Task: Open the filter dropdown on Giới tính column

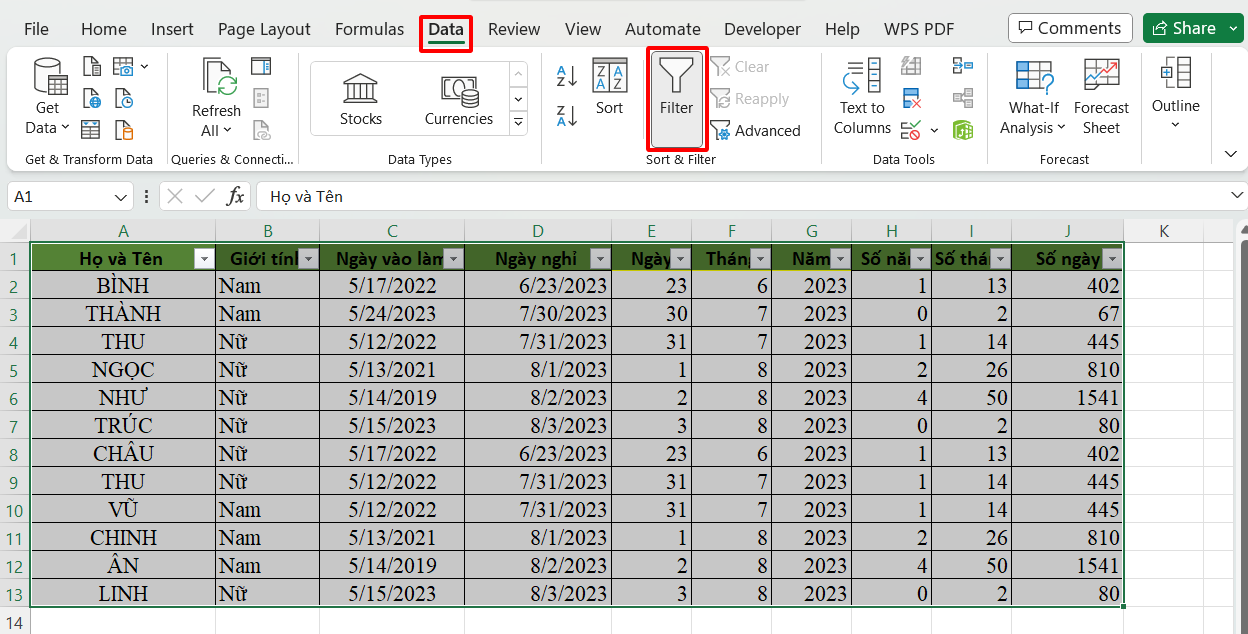Action: pyautogui.click(x=308, y=257)
